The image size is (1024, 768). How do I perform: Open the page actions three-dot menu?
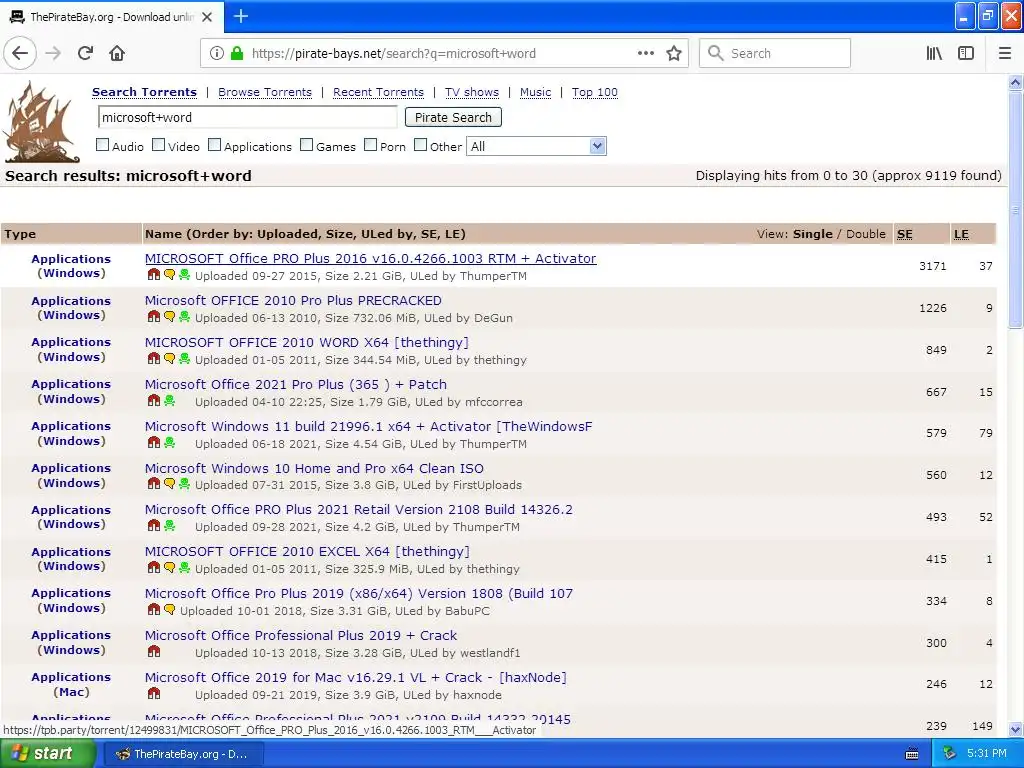coord(645,53)
